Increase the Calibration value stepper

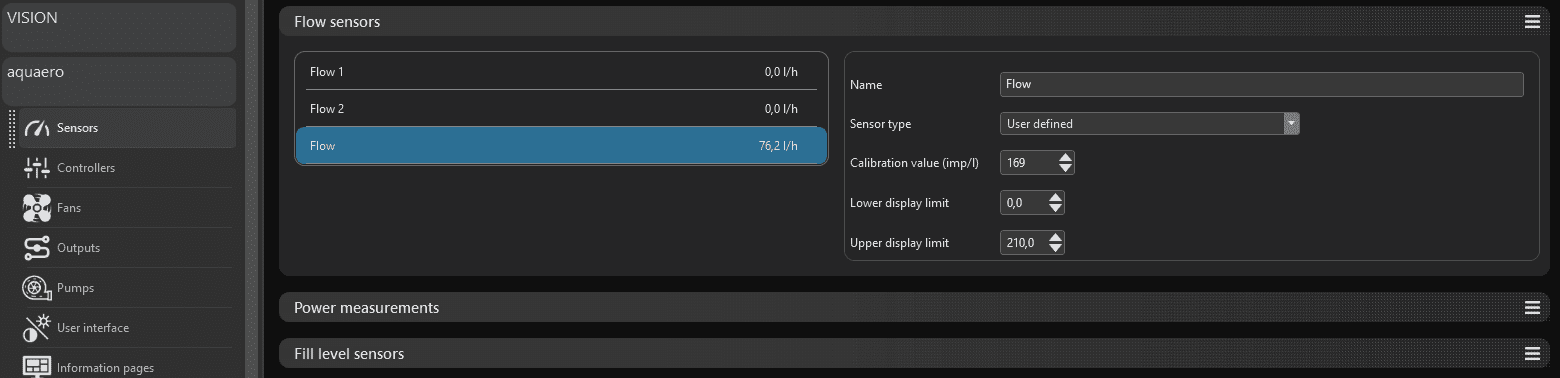point(1066,157)
